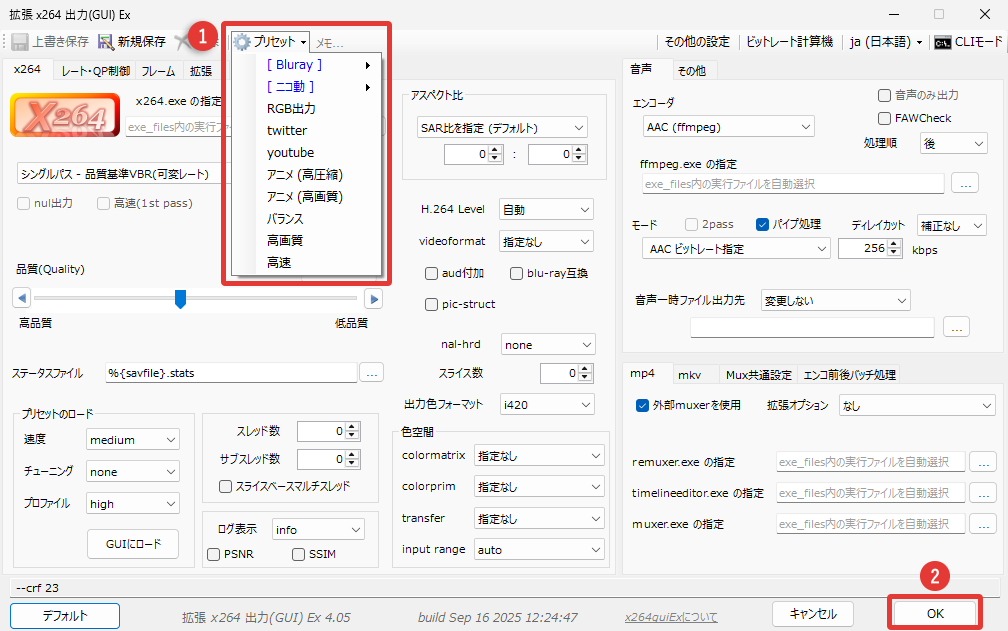Enable the aud付加 checkbox
The width and height of the screenshot is (1008, 631).
tap(432, 273)
